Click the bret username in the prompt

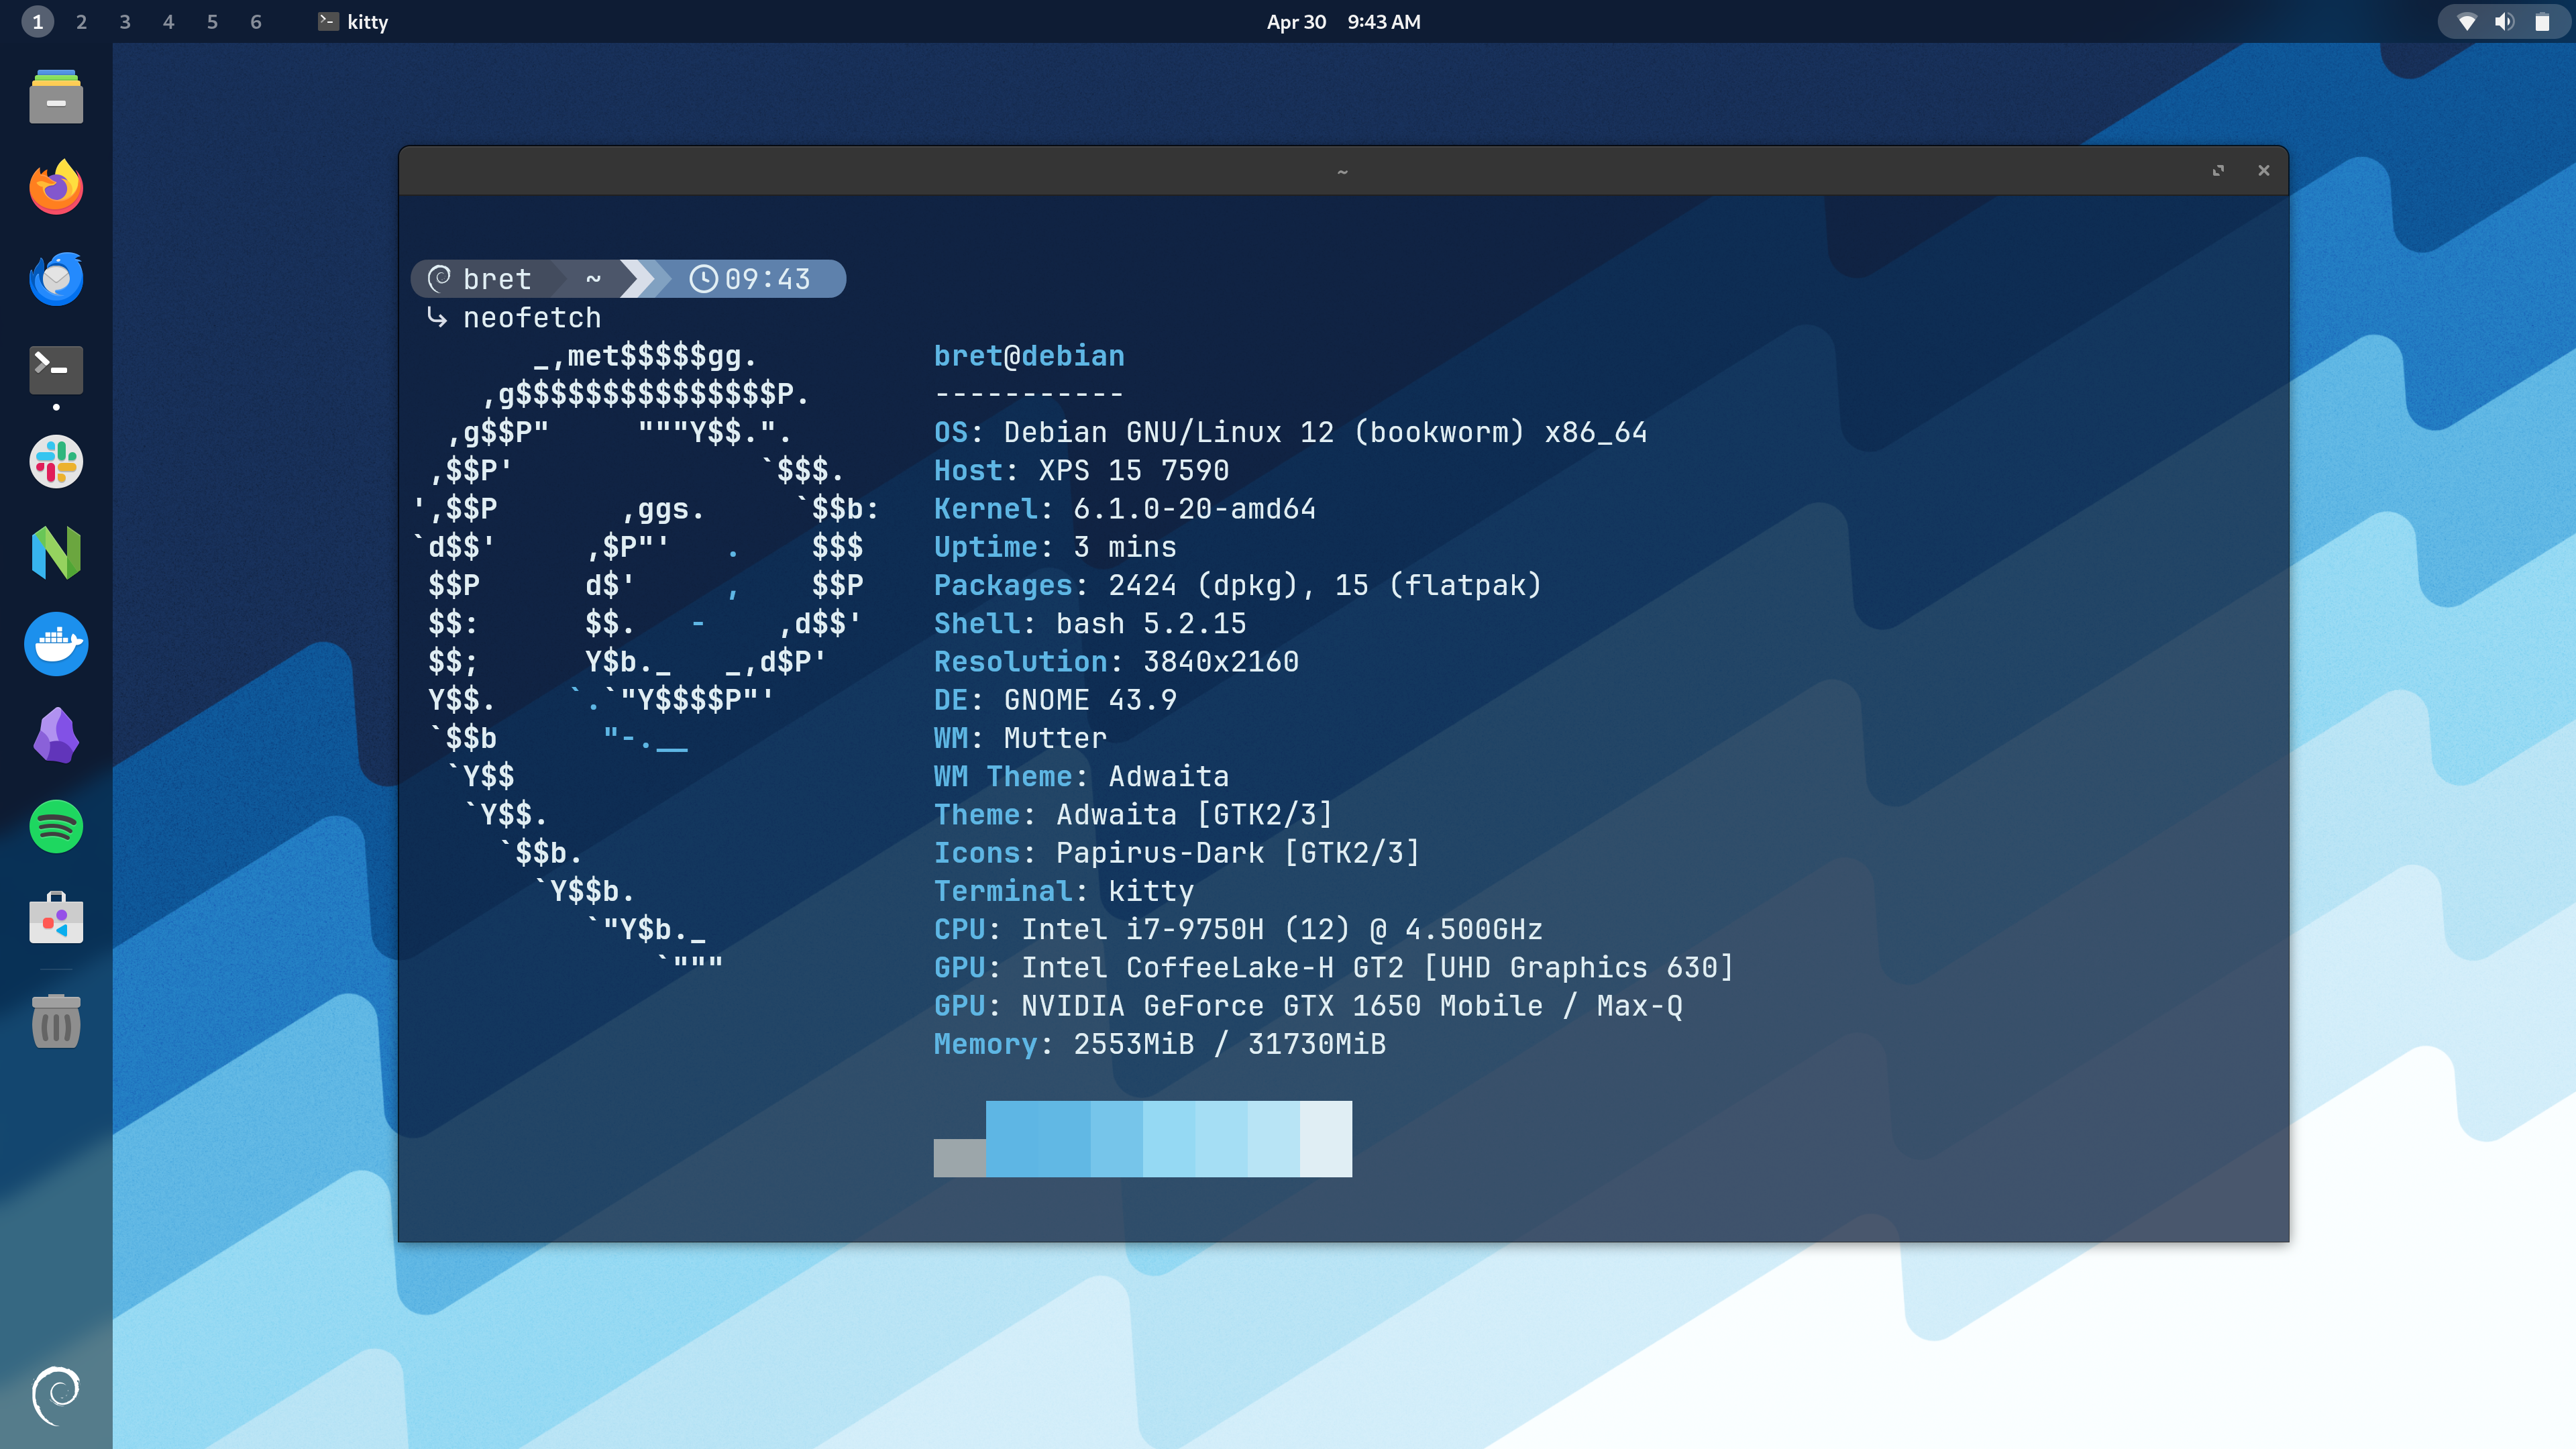point(497,279)
